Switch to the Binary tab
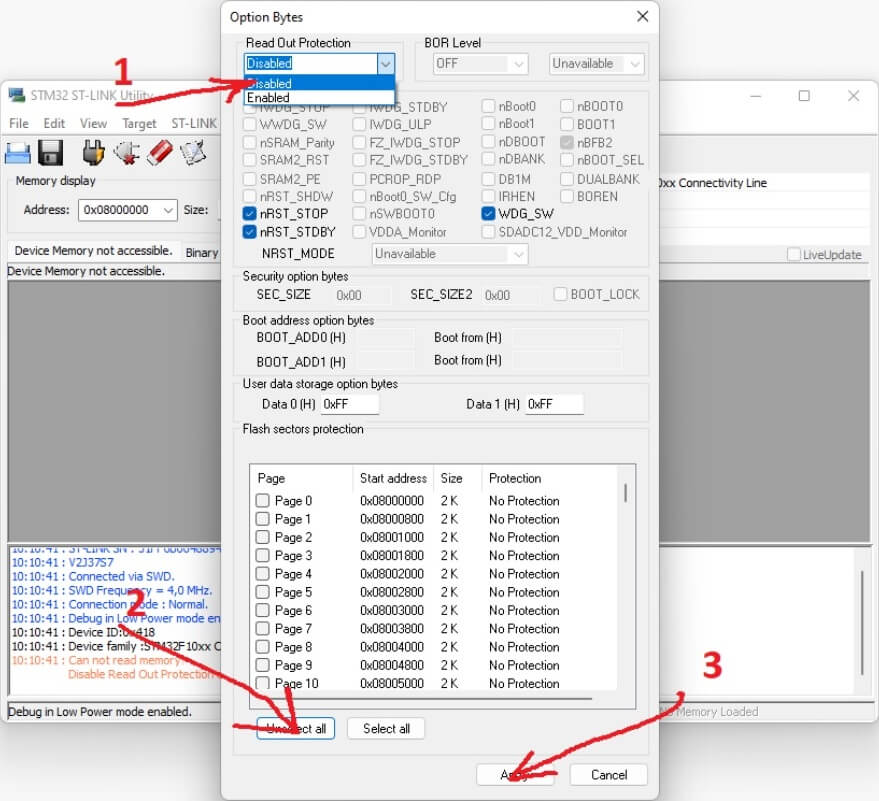 pyautogui.click(x=202, y=253)
